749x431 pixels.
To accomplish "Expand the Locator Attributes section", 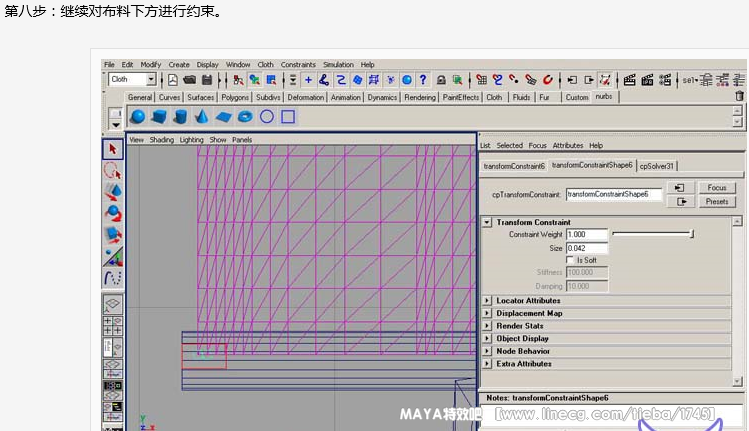I will point(487,300).
